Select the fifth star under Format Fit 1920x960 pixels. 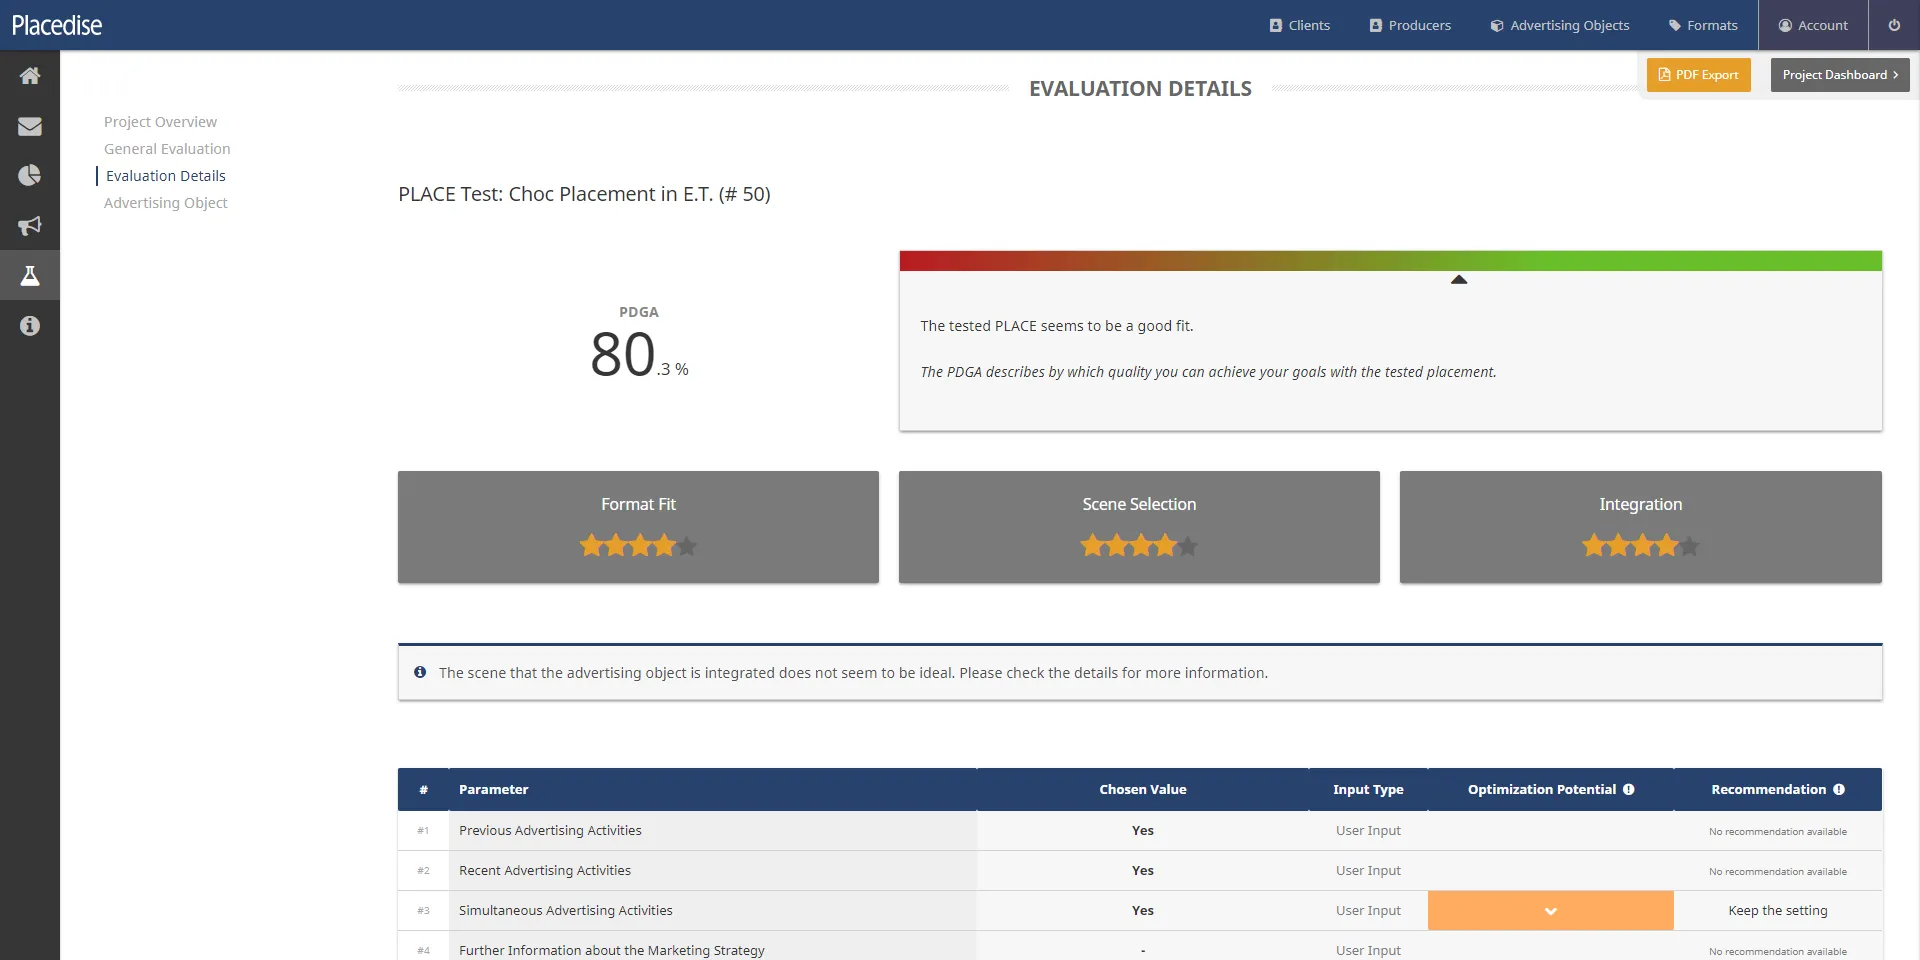pos(688,545)
